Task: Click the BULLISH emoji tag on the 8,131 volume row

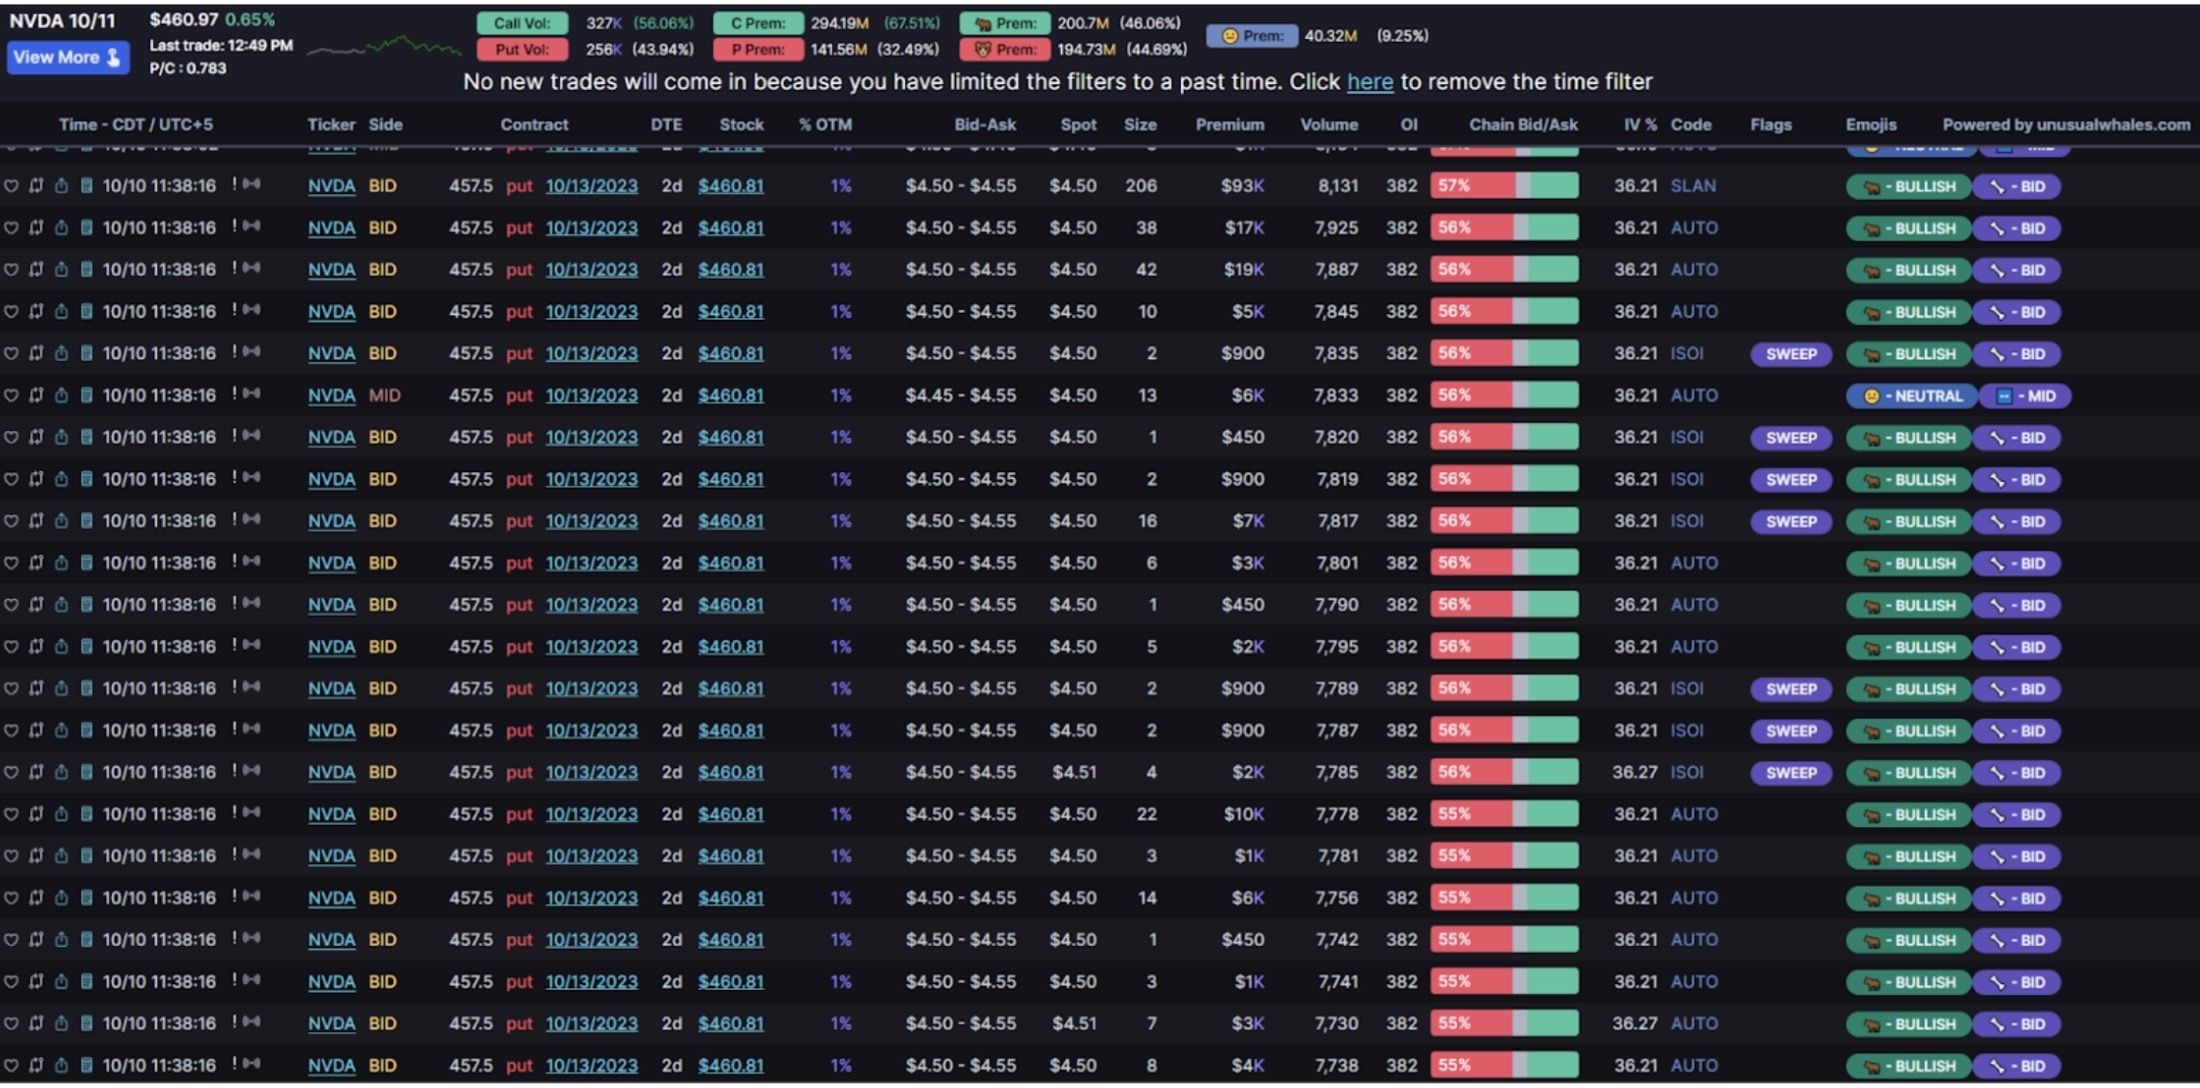Action: point(1909,187)
